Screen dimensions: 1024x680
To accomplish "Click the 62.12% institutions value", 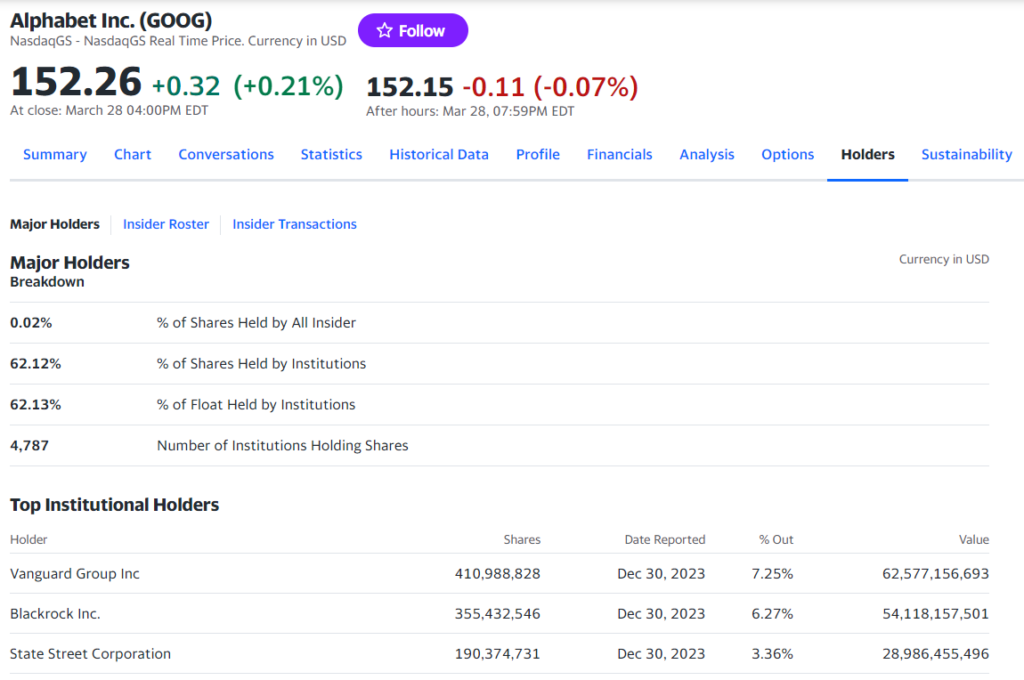I will [x=35, y=364].
